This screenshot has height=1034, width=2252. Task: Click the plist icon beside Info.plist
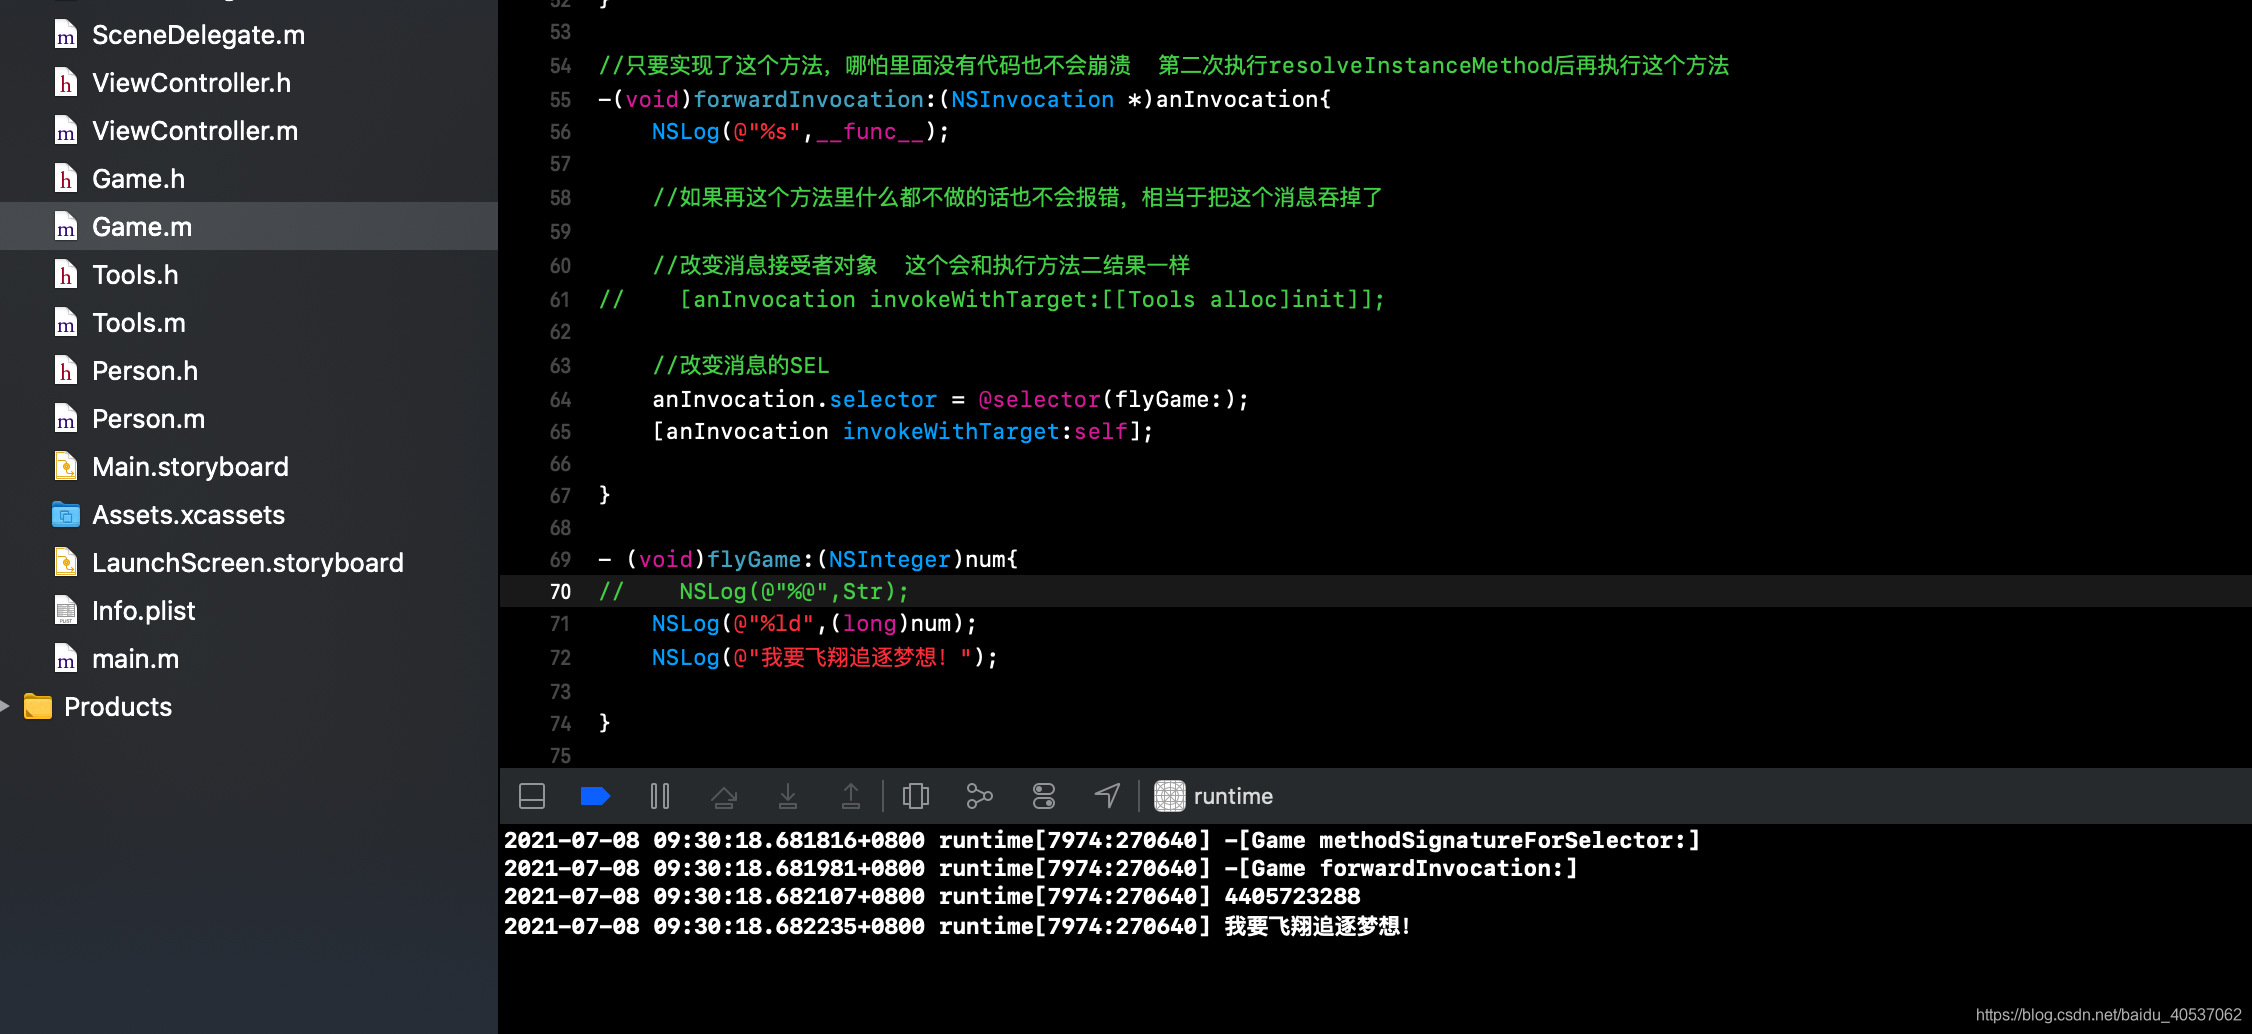pyautogui.click(x=66, y=611)
